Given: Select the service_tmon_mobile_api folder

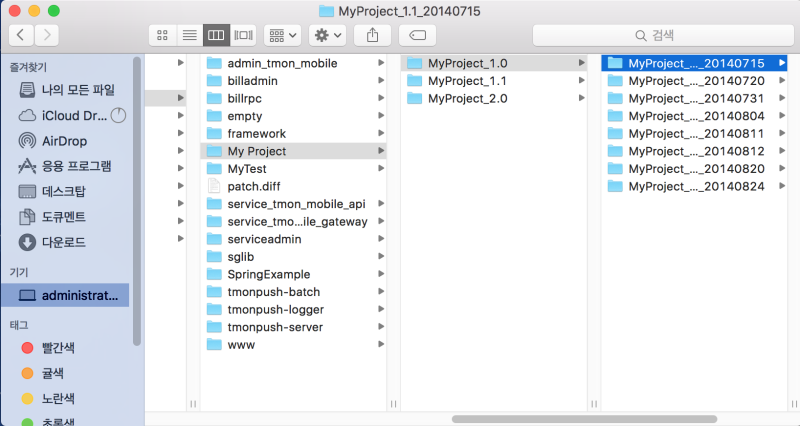Looking at the screenshot, I should tap(293, 204).
